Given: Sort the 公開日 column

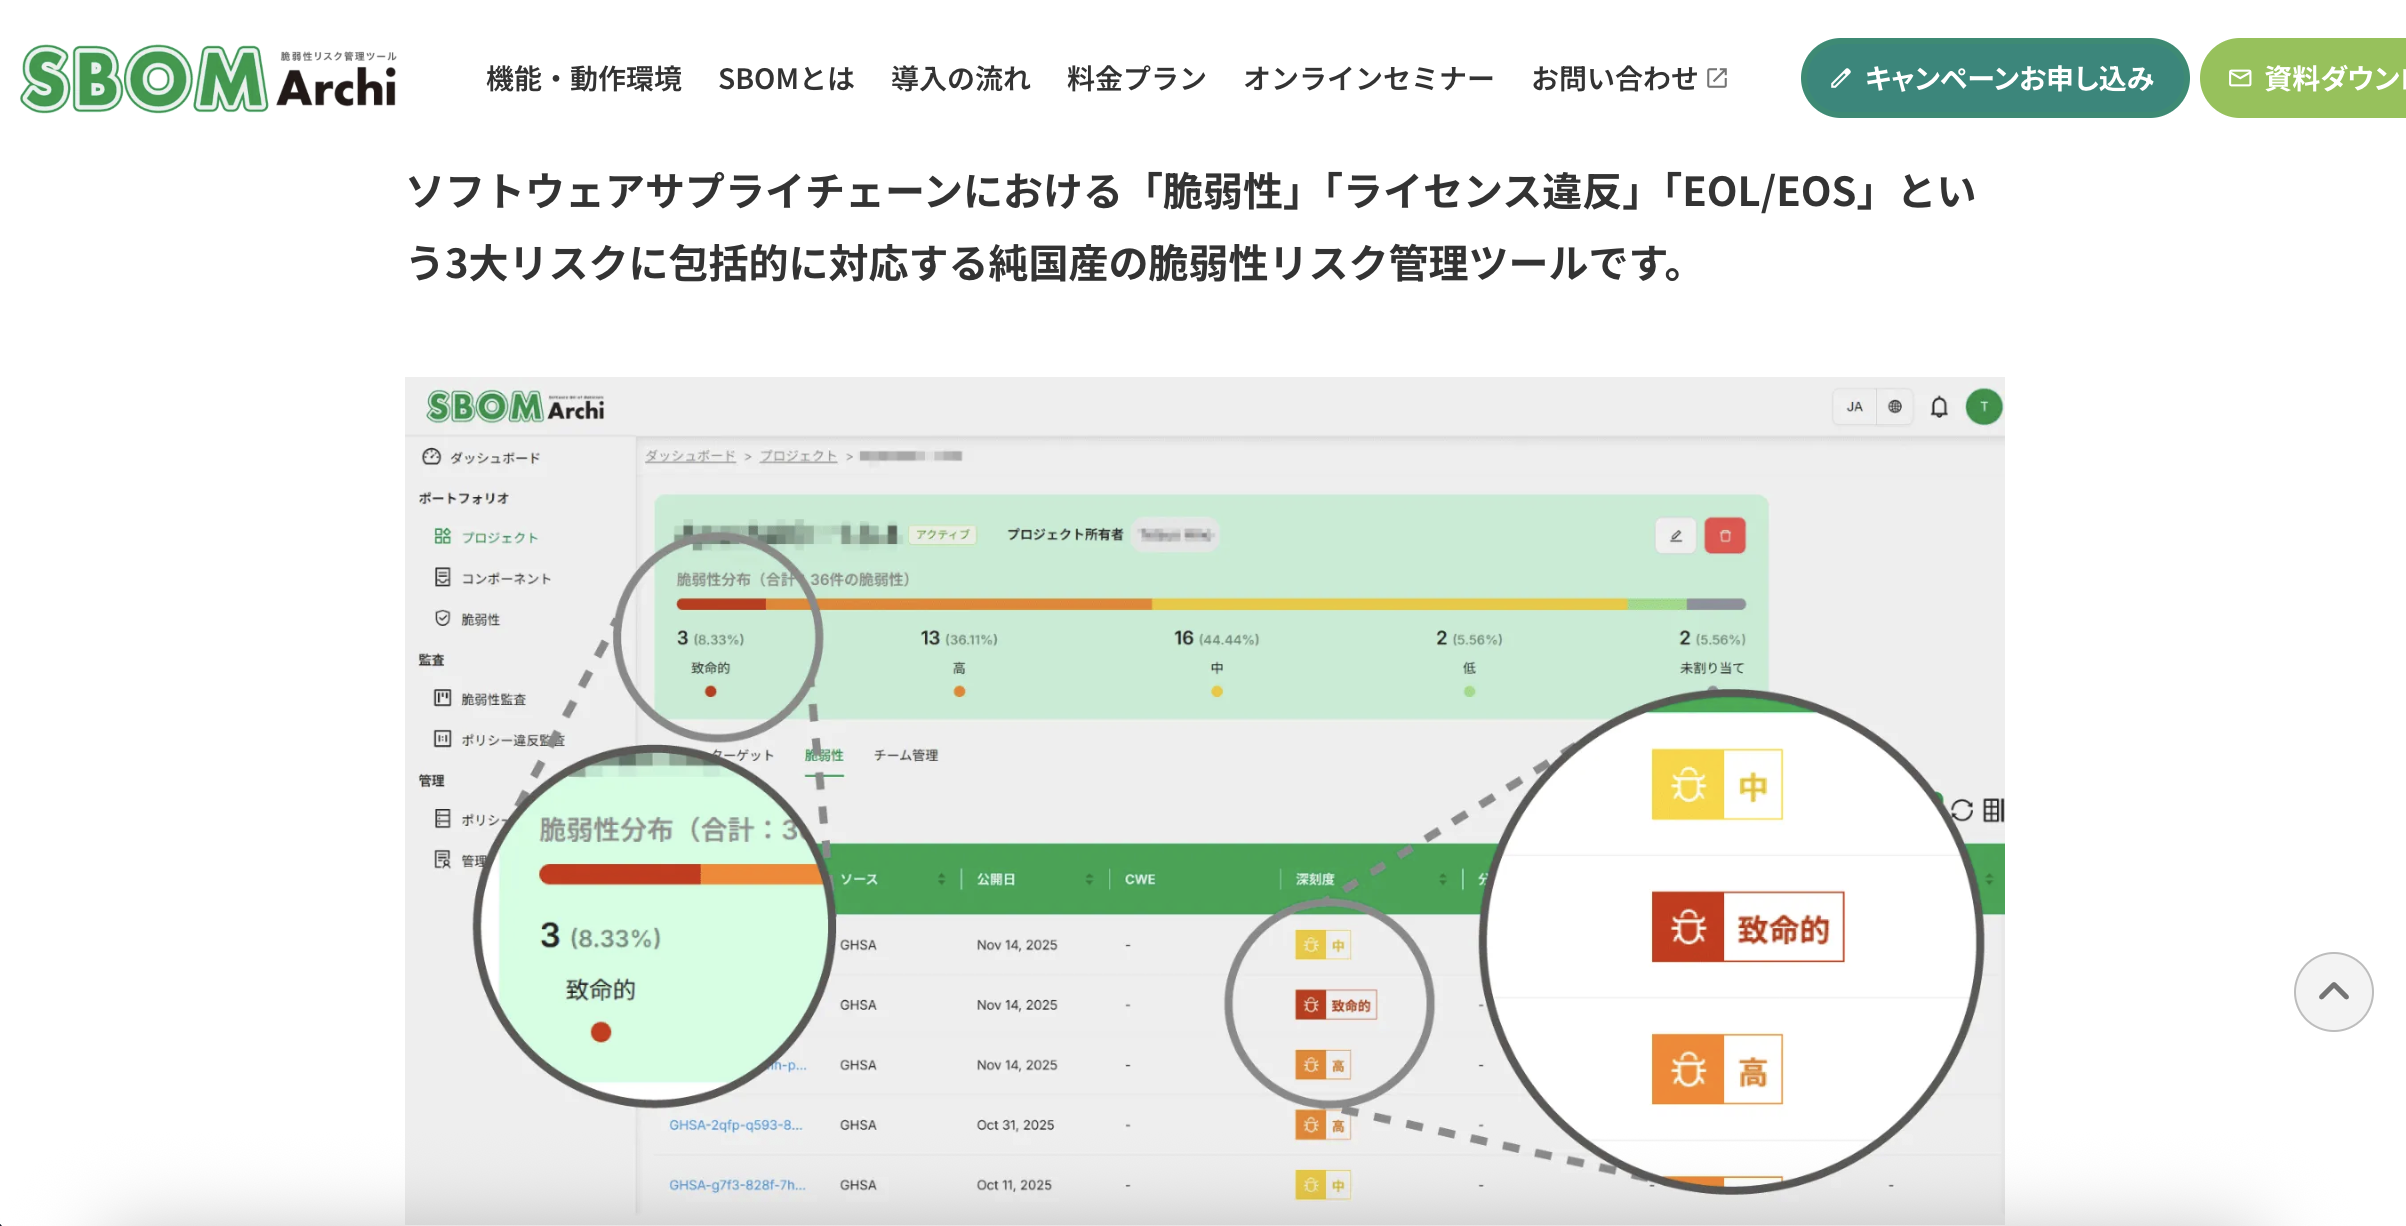Looking at the screenshot, I should pyautogui.click(x=1089, y=879).
